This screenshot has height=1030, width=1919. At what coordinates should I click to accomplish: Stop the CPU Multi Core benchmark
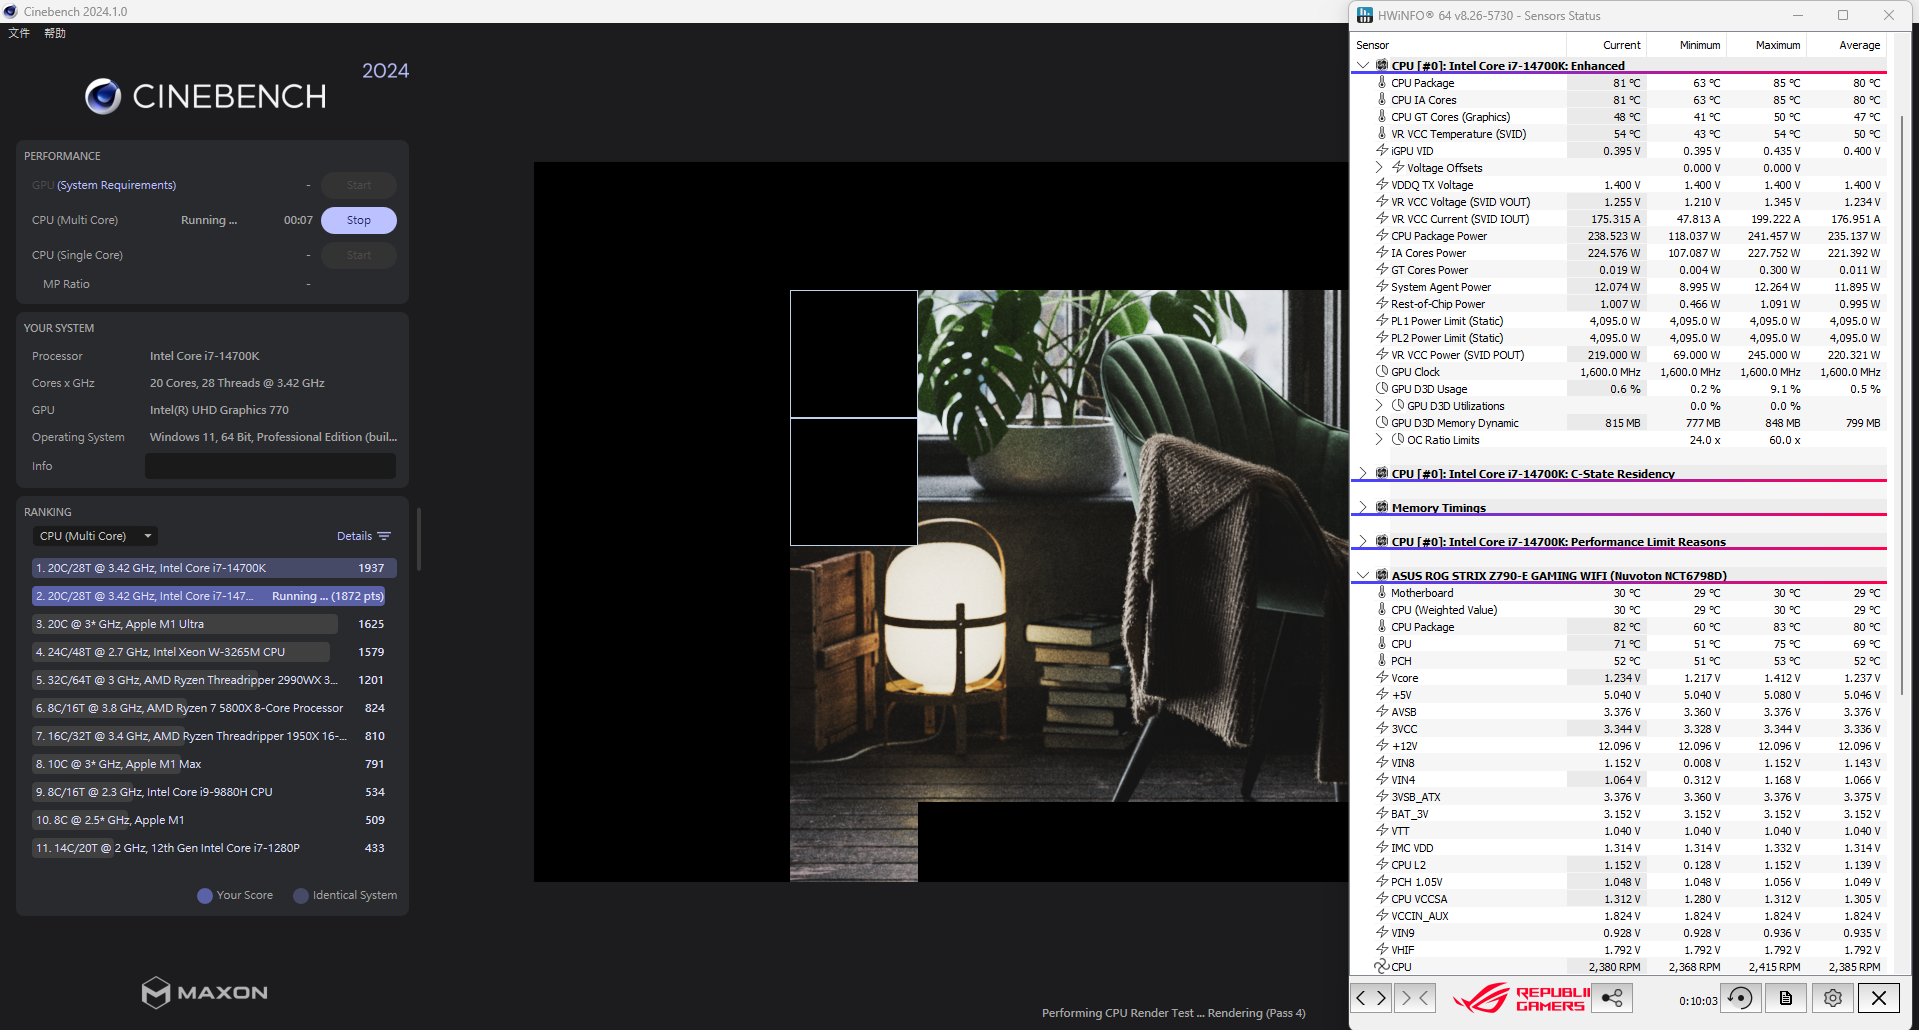(x=359, y=220)
